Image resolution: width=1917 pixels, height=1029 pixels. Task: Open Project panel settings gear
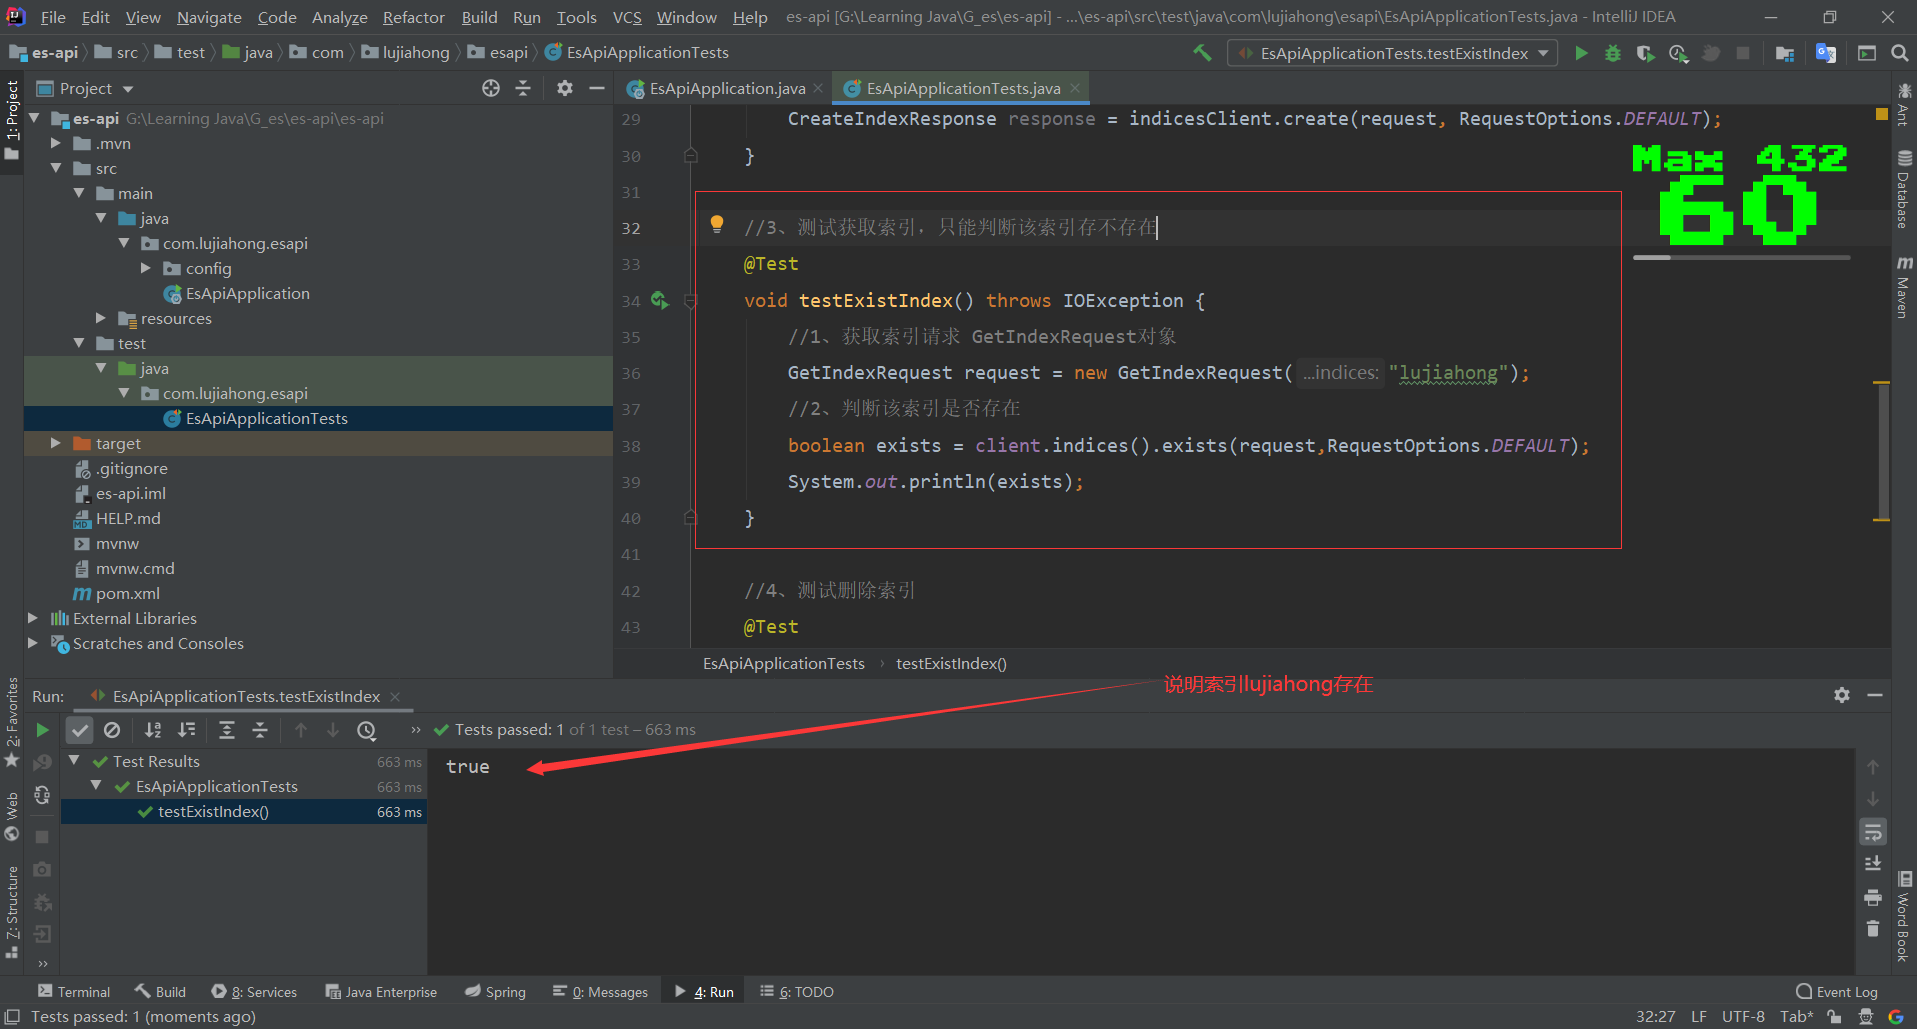tap(565, 88)
